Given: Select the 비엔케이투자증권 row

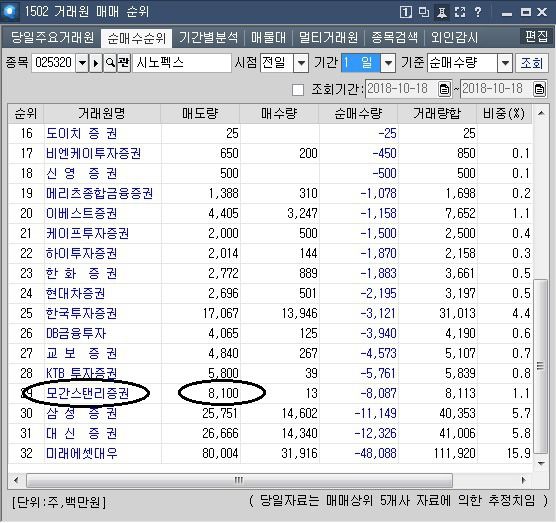Looking at the screenshot, I should point(270,154).
